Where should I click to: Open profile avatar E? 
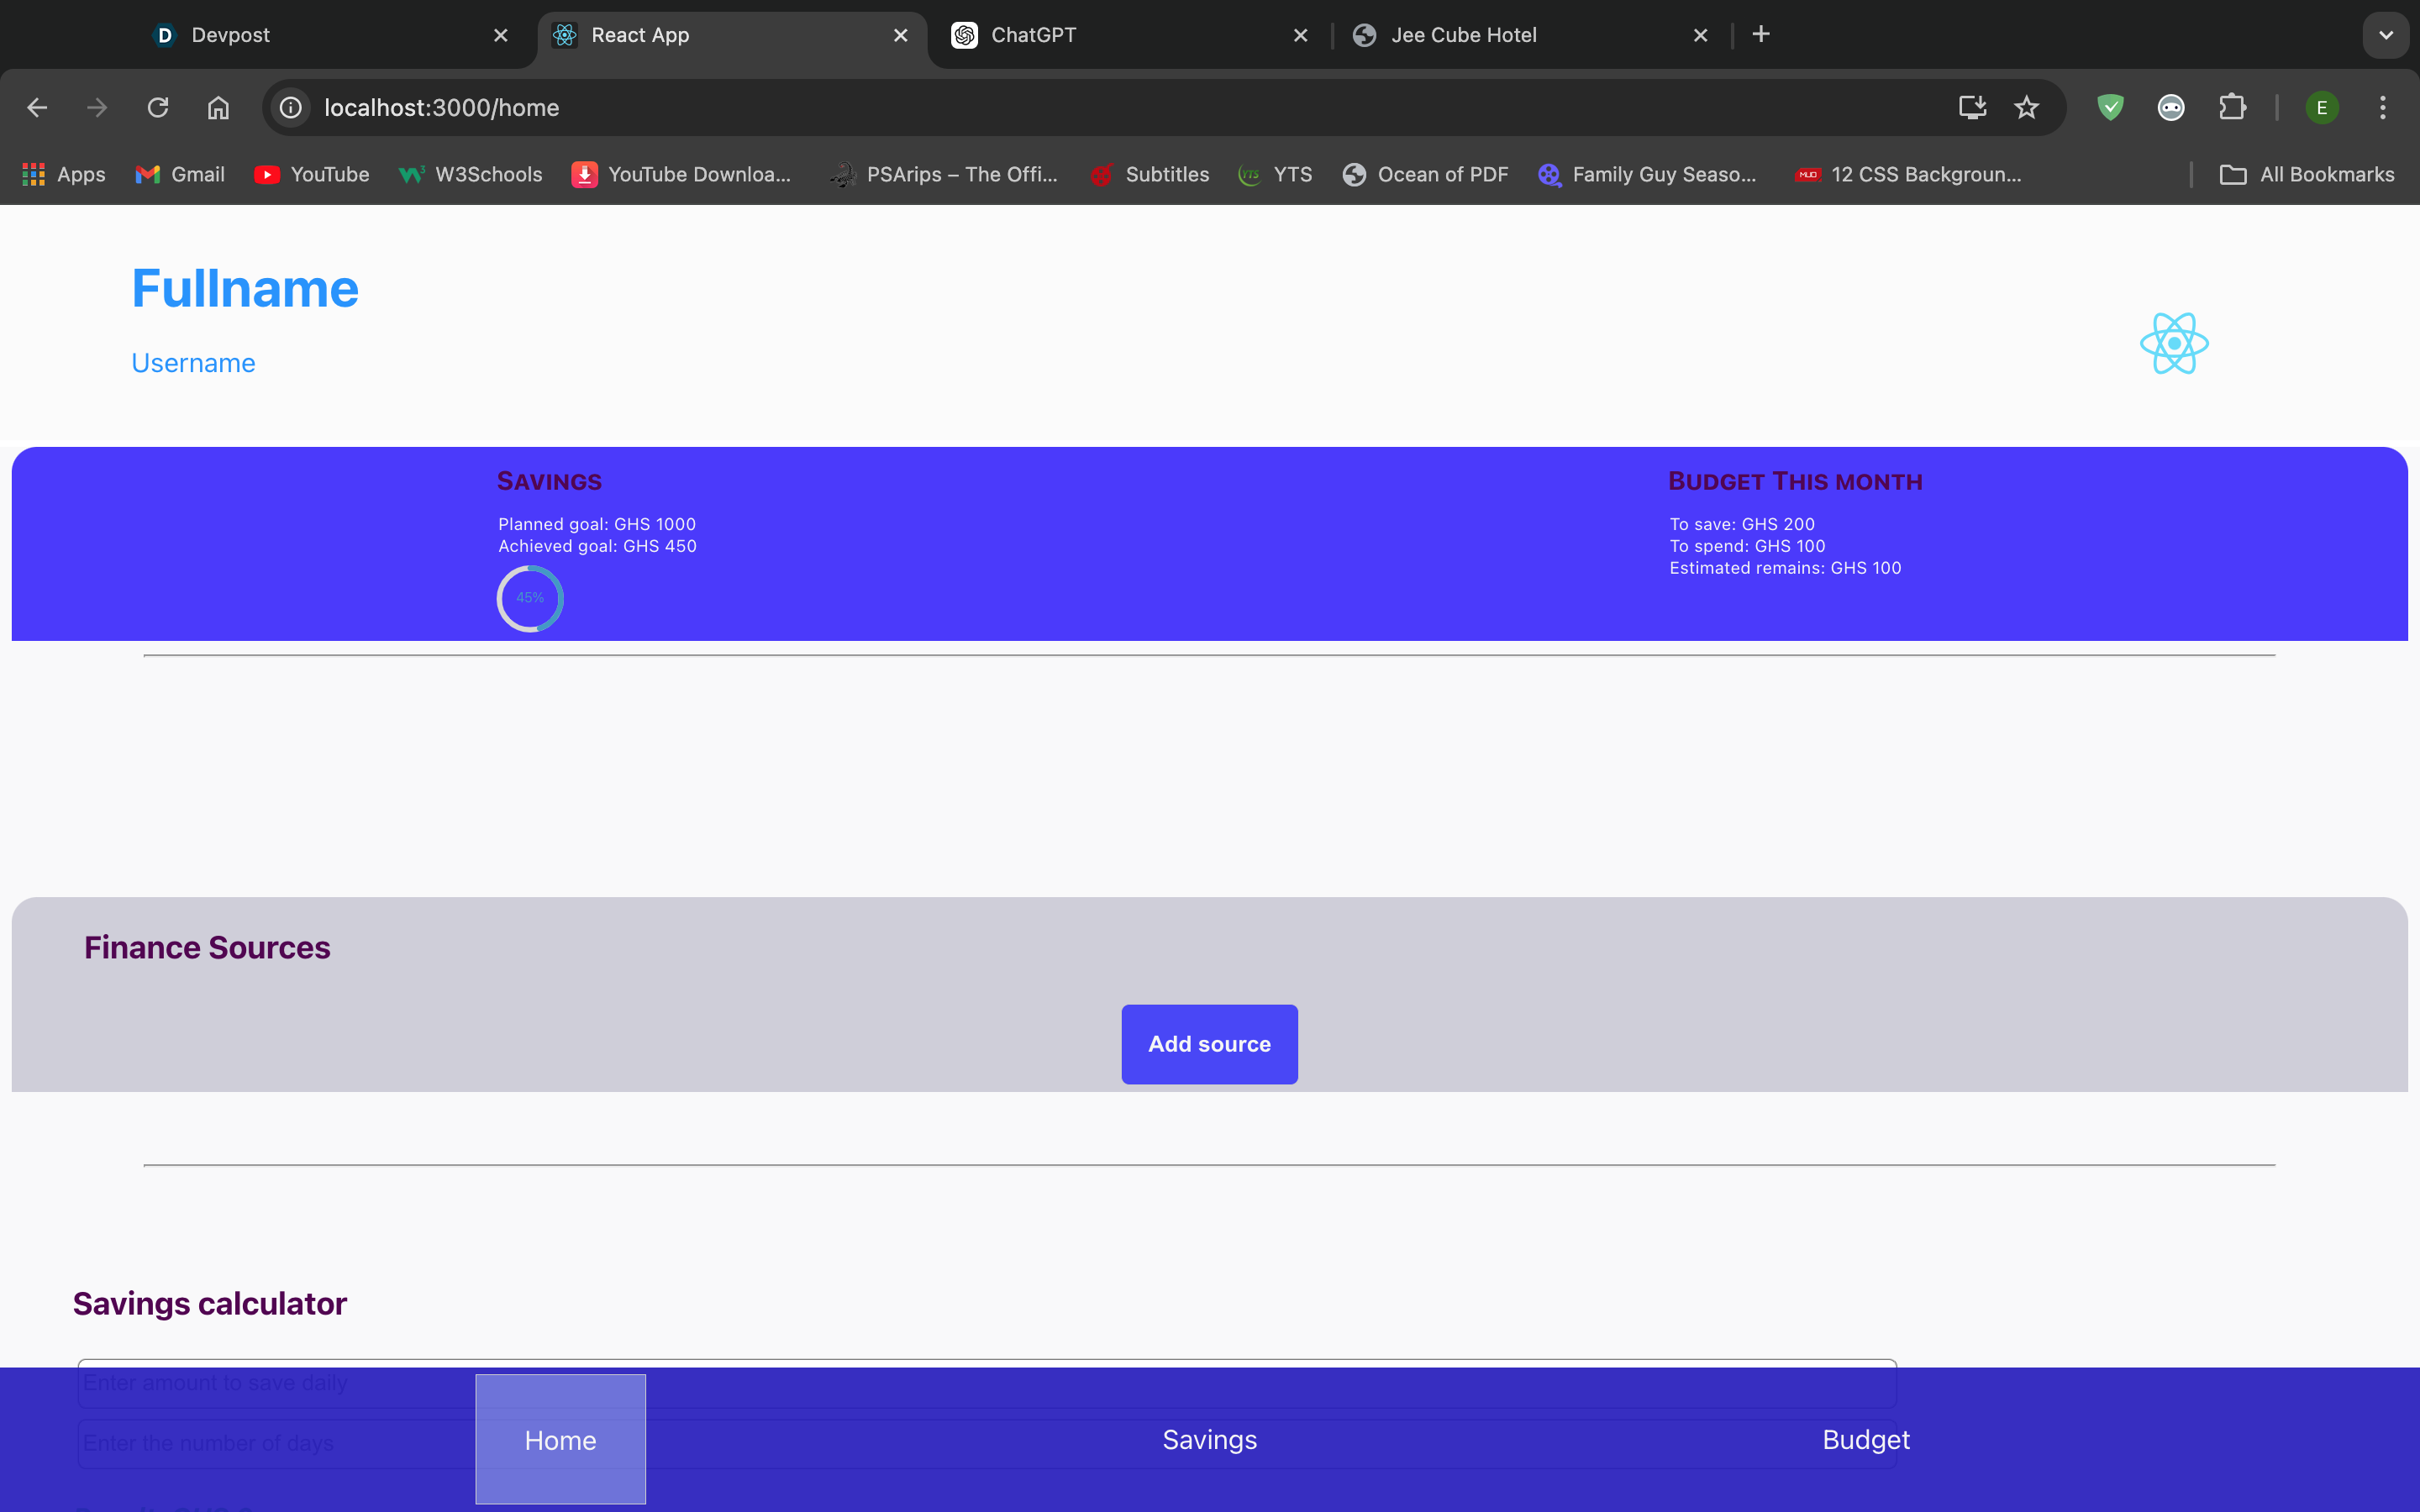coord(2321,107)
